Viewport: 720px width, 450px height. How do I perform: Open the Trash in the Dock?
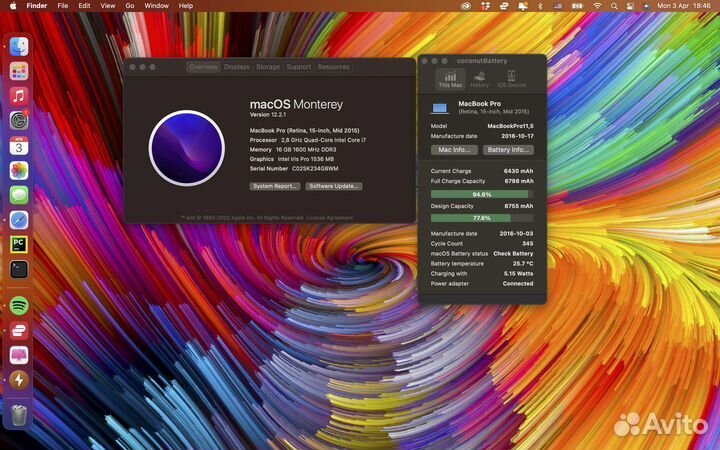tap(19, 415)
